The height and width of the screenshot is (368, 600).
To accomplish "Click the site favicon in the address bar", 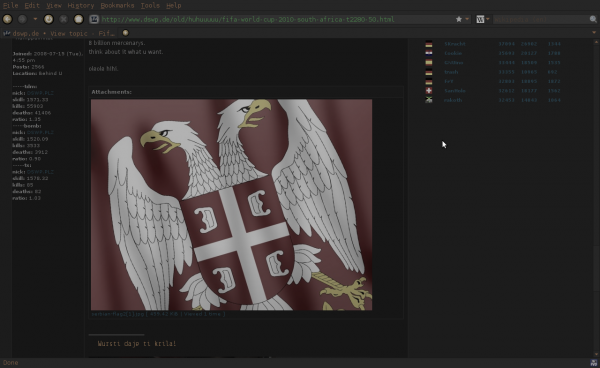I will point(94,19).
